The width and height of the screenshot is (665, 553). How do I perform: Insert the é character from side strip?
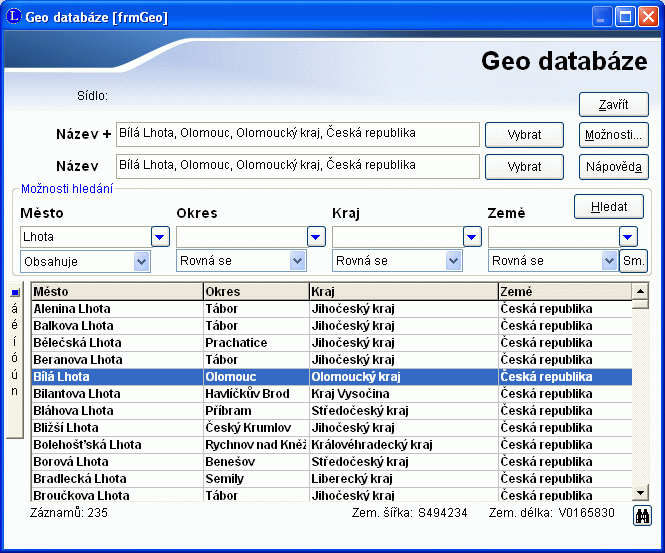15,325
